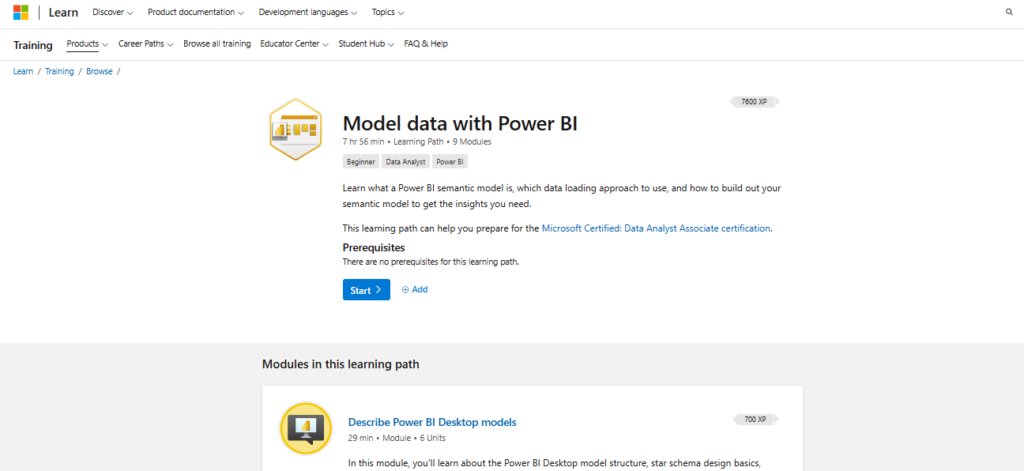The height and width of the screenshot is (471, 1024).
Task: Expand the Topics dropdown
Action: point(388,12)
